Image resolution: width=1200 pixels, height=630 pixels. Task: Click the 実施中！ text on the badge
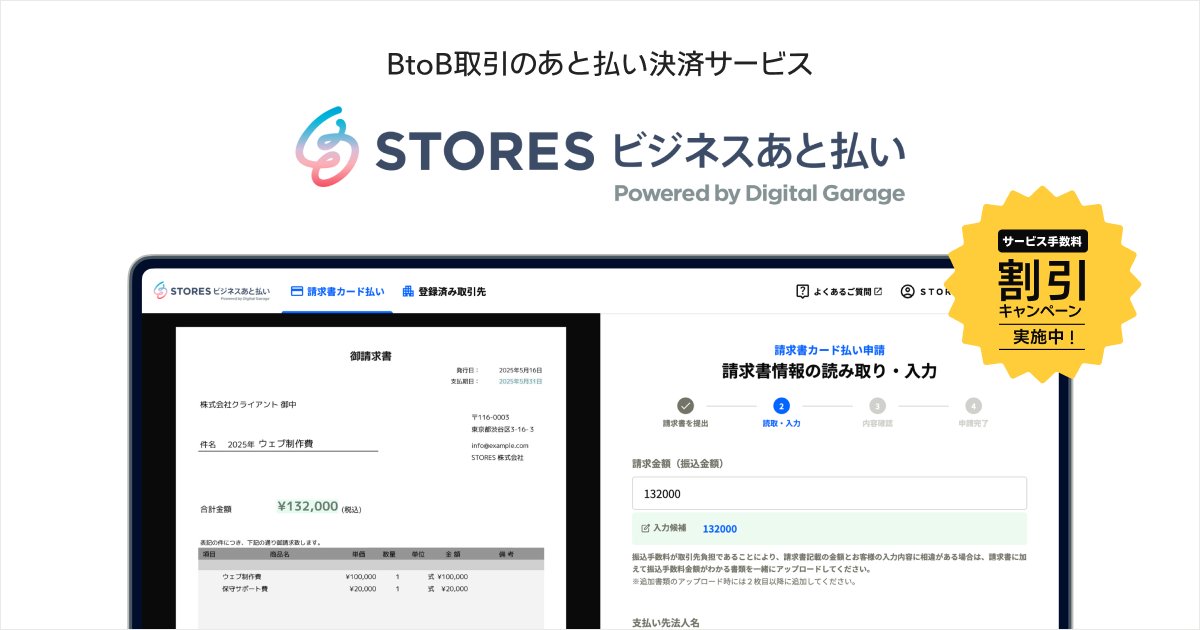pos(1042,337)
